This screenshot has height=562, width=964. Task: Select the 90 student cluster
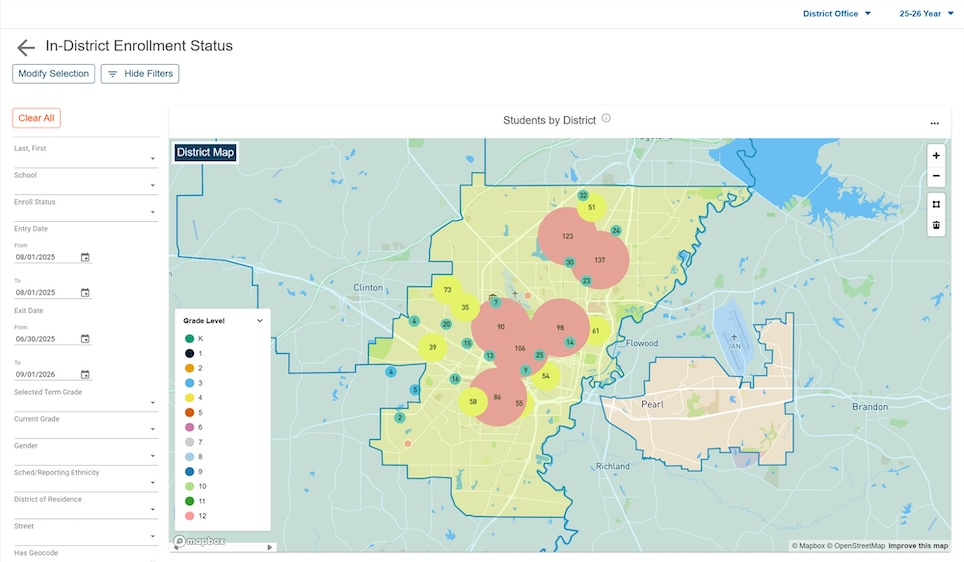(x=500, y=327)
